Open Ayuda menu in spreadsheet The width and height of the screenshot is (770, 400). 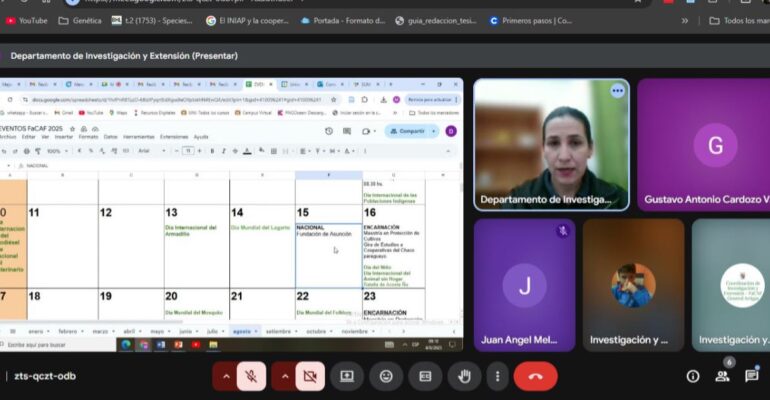201,137
